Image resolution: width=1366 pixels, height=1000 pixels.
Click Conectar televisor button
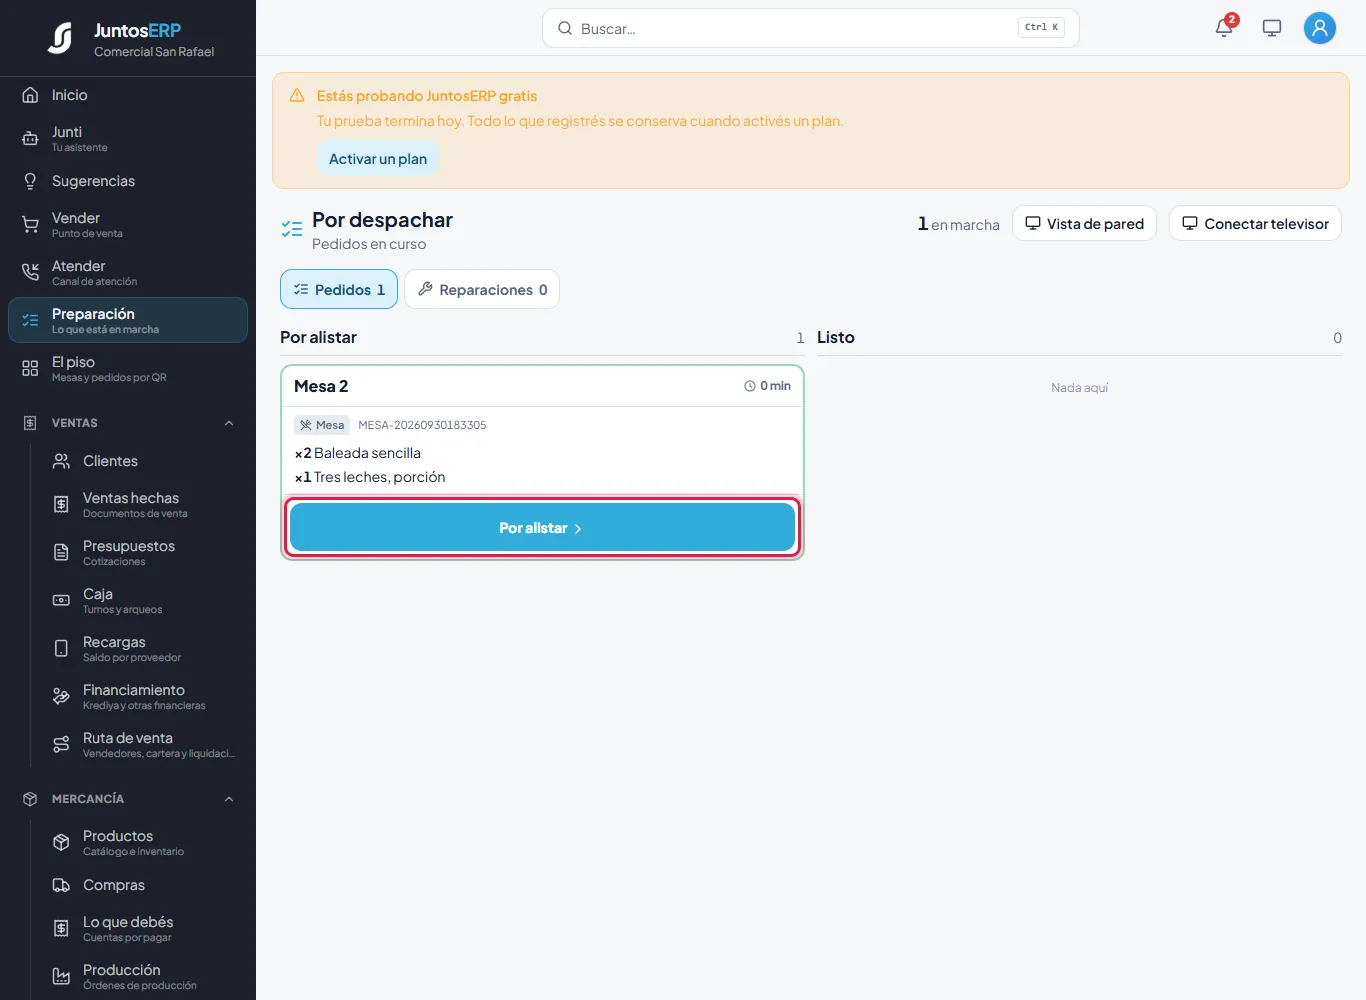tap(1255, 223)
